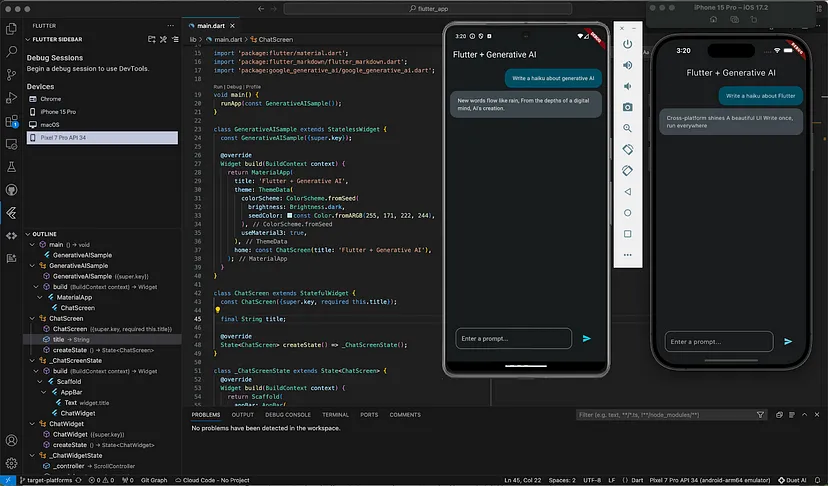
Task: Click color swatch before Color.fromARGB
Action: click(289, 216)
